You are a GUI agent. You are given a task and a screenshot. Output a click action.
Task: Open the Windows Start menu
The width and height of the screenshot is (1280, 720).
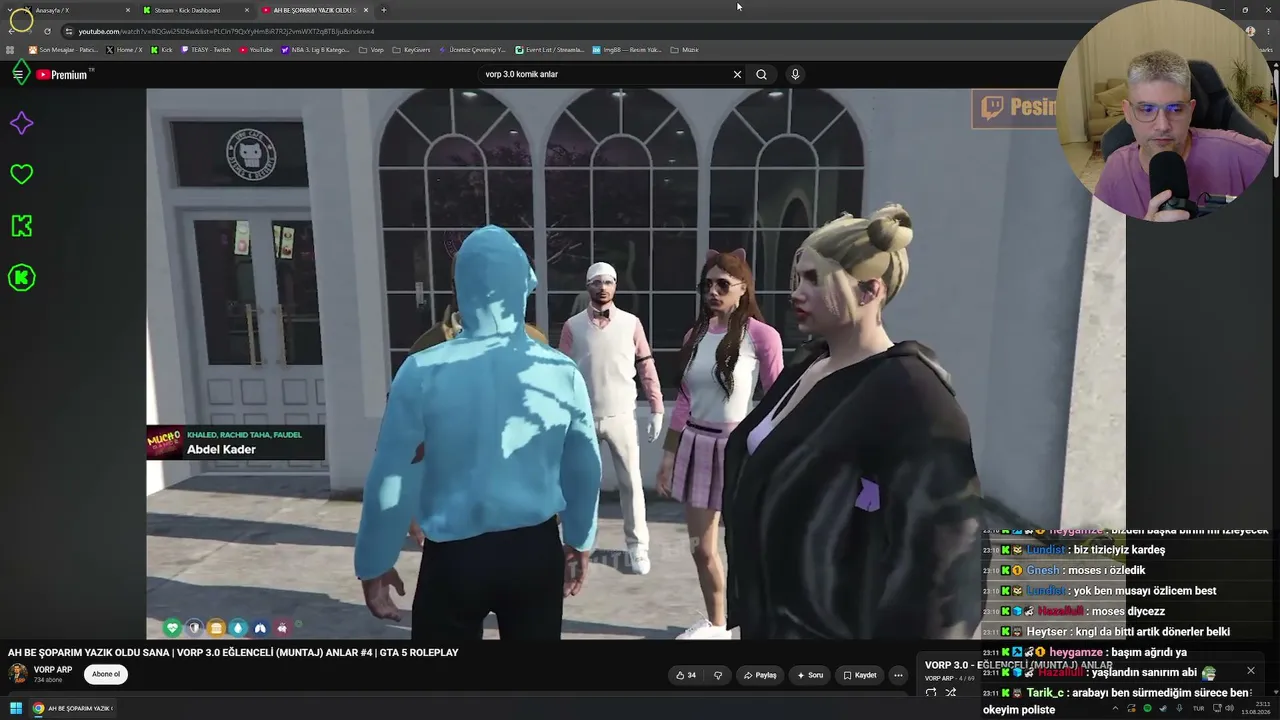[x=16, y=708]
